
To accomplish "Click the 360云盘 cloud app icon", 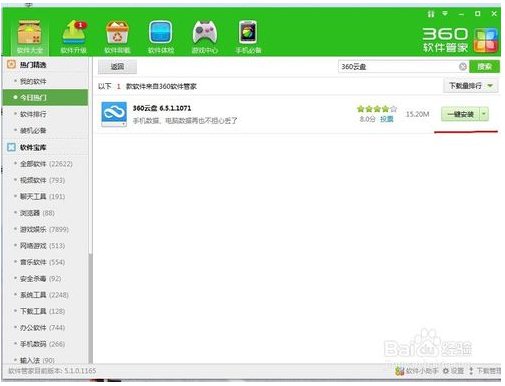I will [114, 114].
